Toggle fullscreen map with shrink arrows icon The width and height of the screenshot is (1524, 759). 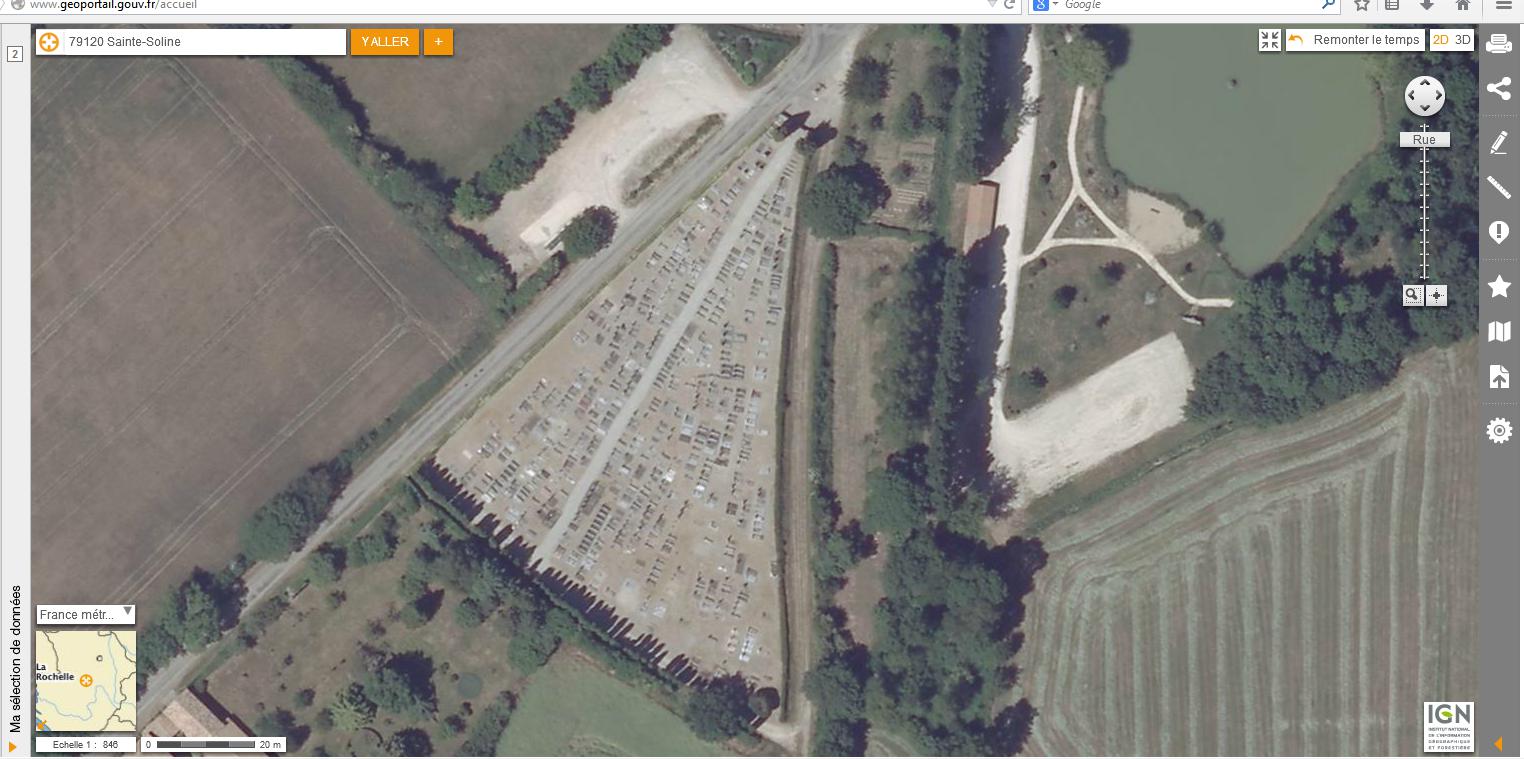(1270, 40)
